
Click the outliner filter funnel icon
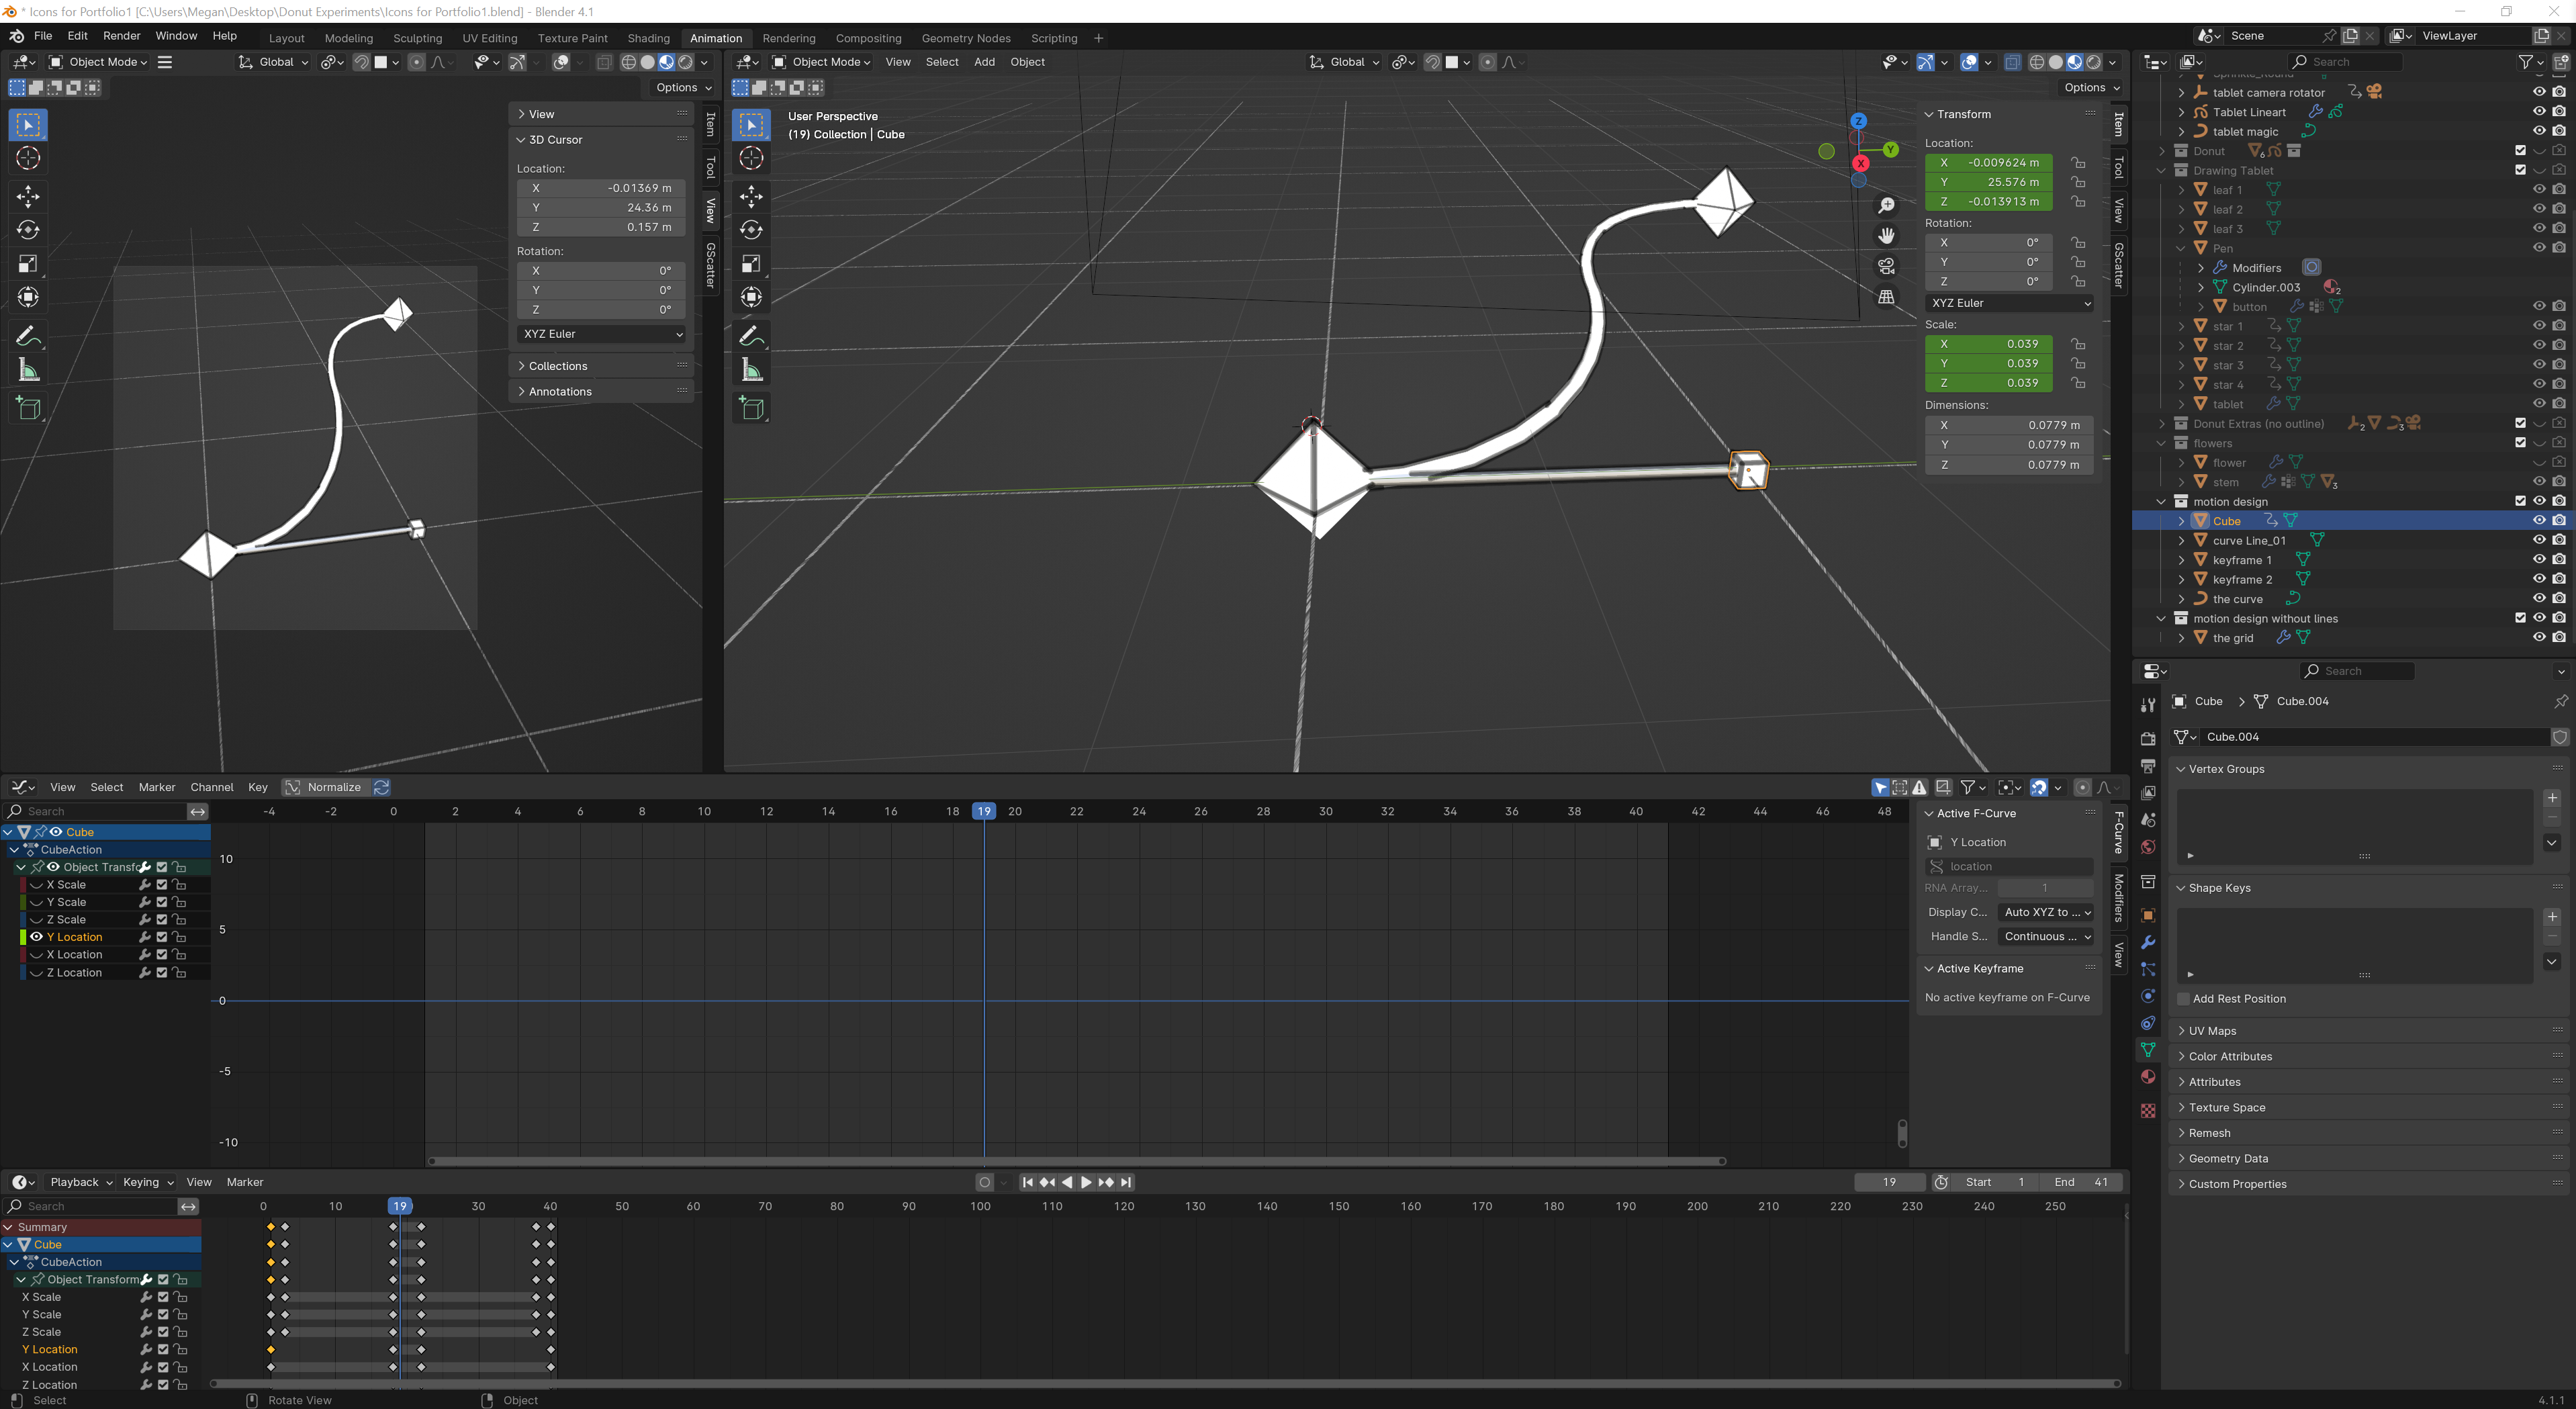[x=2525, y=62]
